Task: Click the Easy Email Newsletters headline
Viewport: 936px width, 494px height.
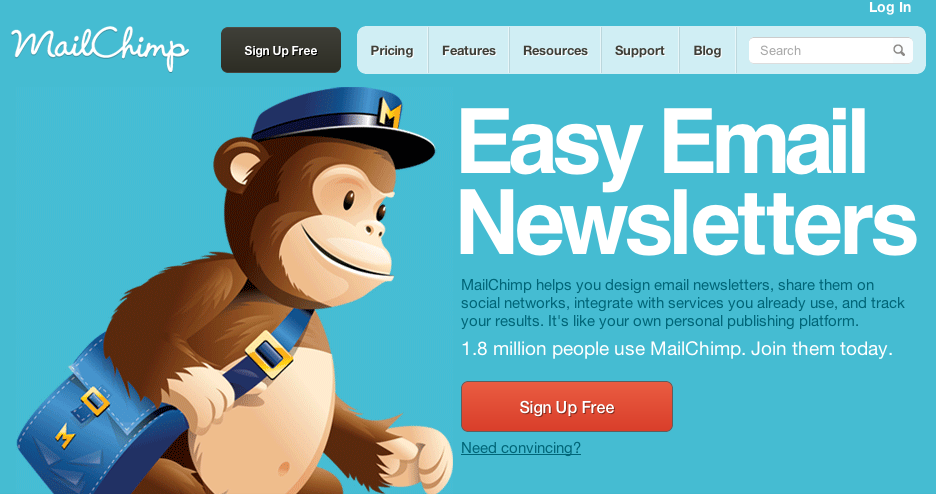Action: click(x=686, y=182)
